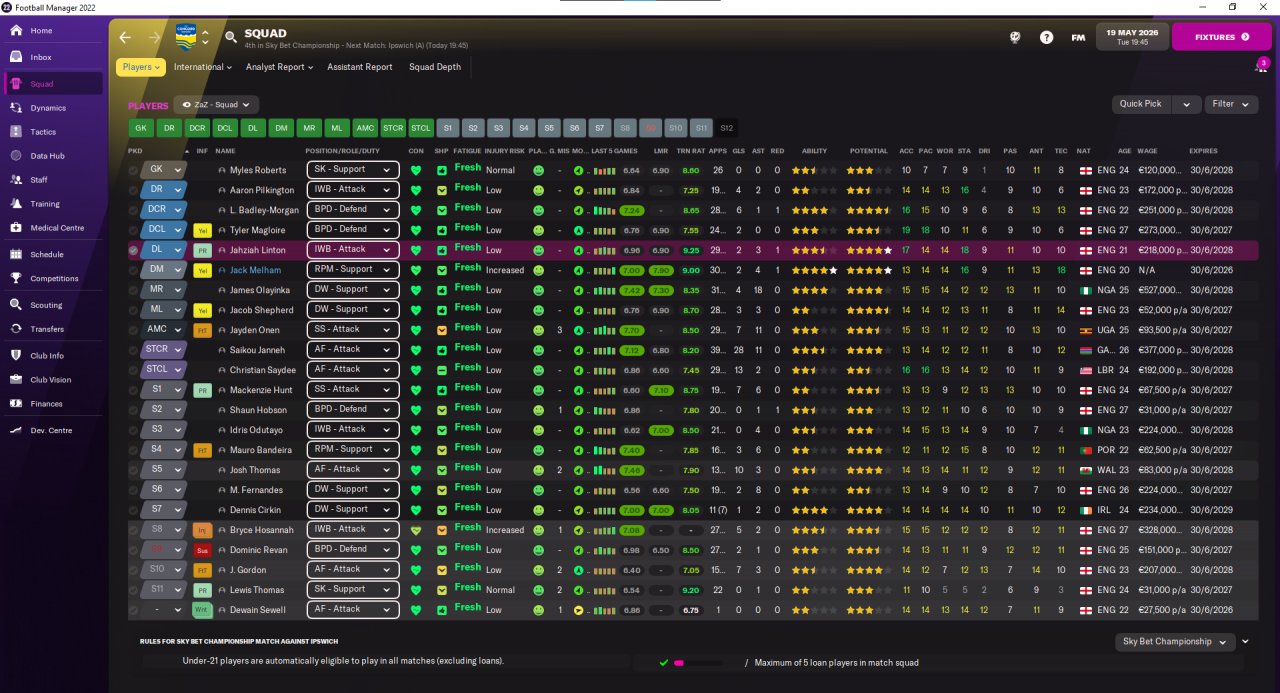This screenshot has height=693, width=1280.
Task: Click Dominic Revan's Sus status badge
Action: click(x=202, y=550)
